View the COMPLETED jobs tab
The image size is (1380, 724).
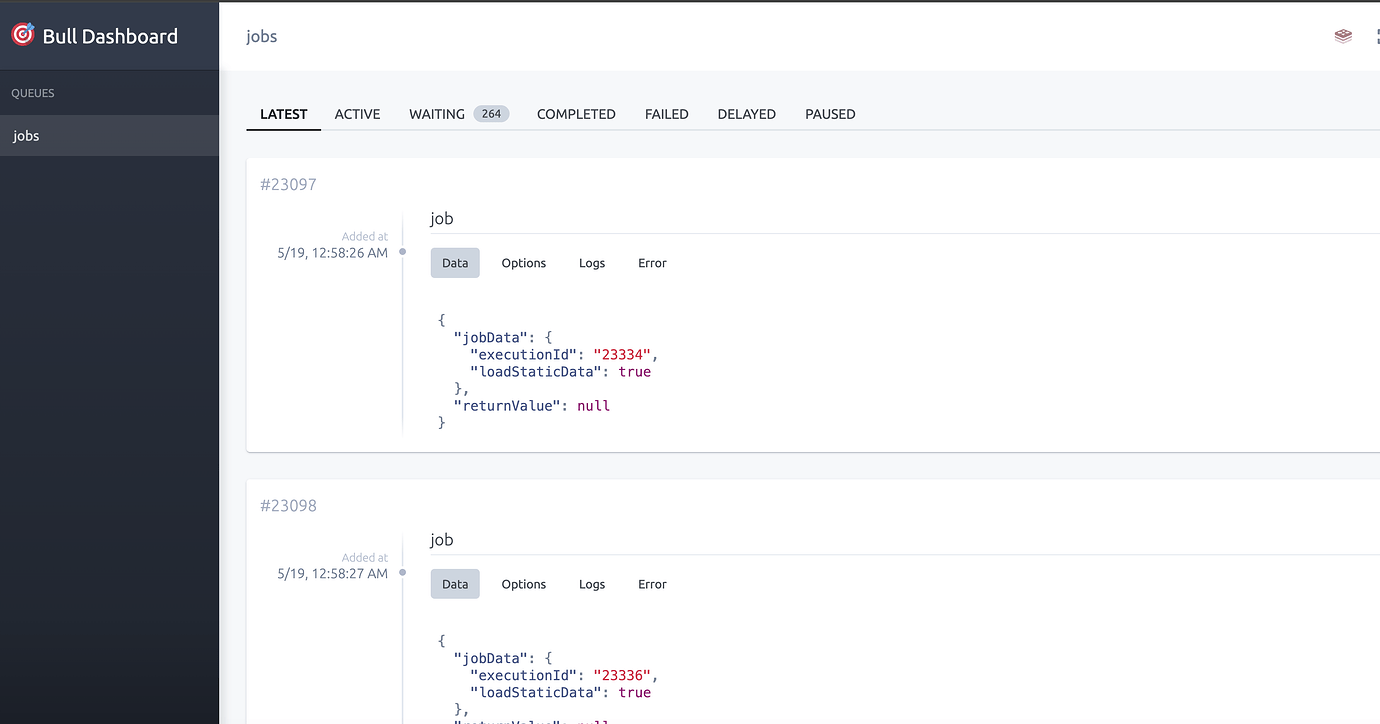pyautogui.click(x=576, y=114)
